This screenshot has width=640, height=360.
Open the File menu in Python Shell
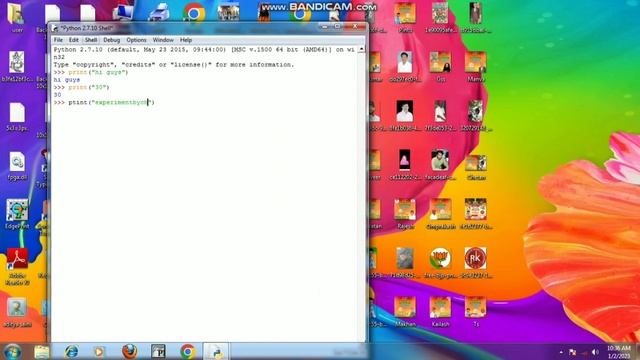pos(58,40)
